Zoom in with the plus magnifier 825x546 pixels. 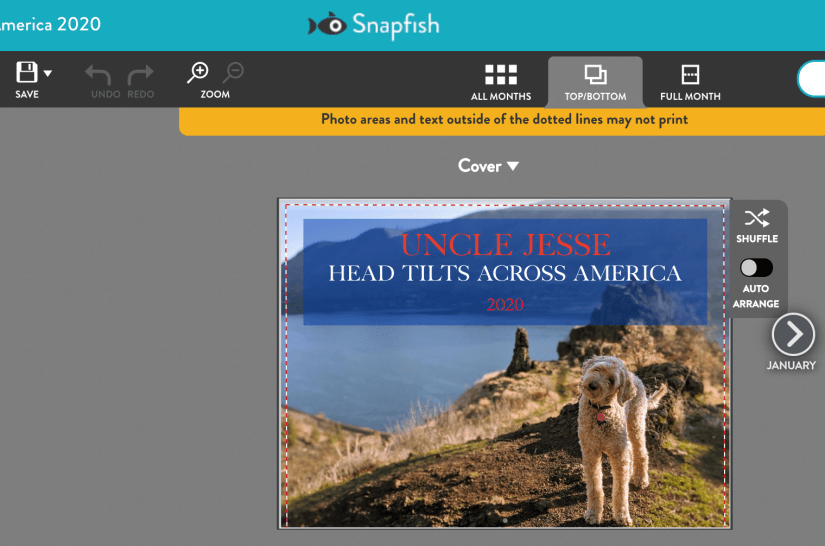[198, 72]
